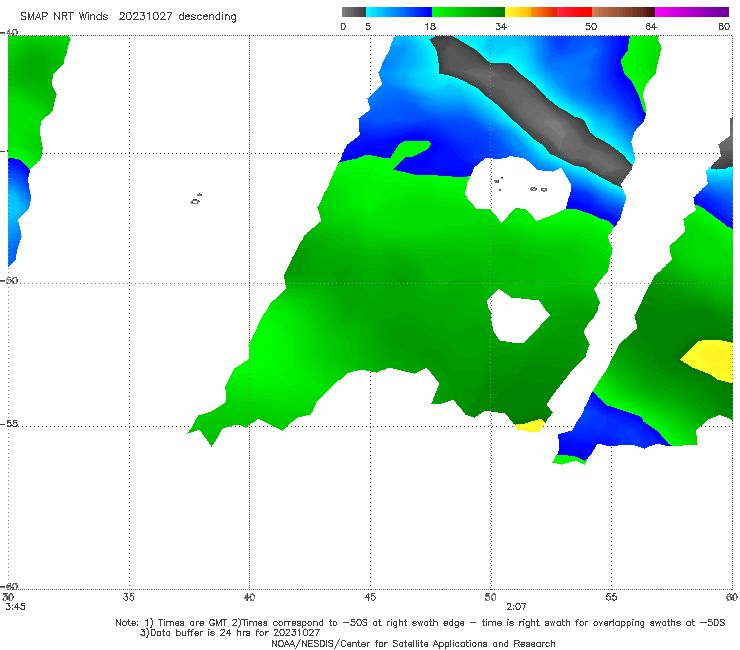Click longitude axis label '40'
The image size is (740, 650).
coord(249,597)
